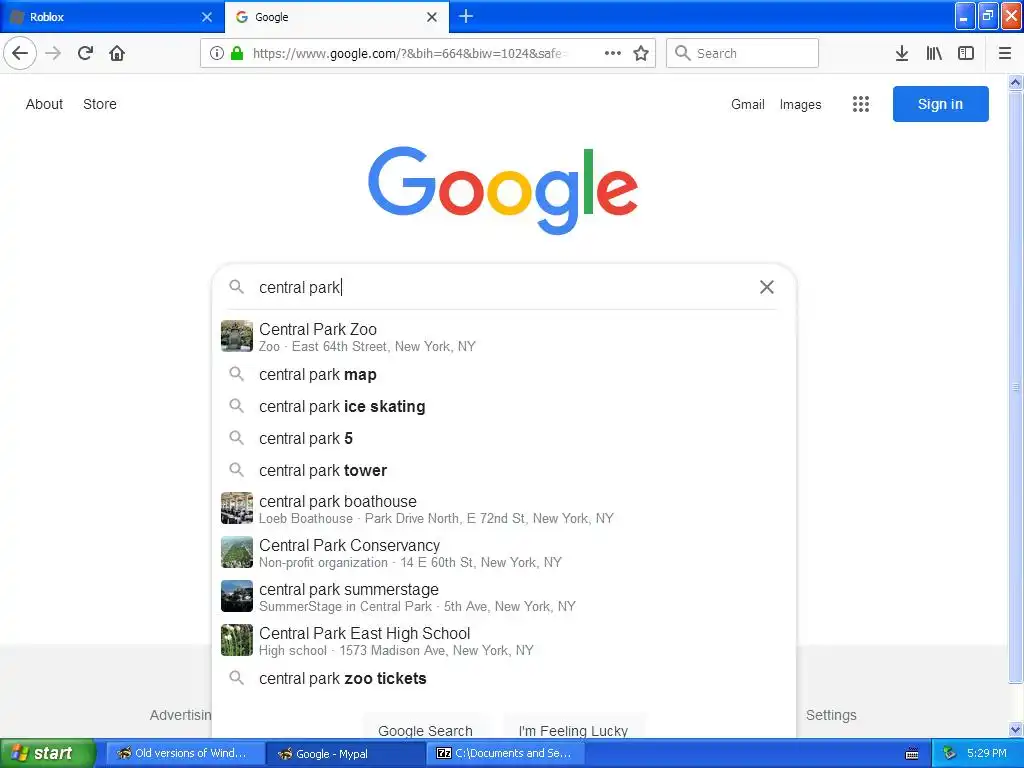Click the system tray network icon
1024x768 pixels.
(x=949, y=753)
